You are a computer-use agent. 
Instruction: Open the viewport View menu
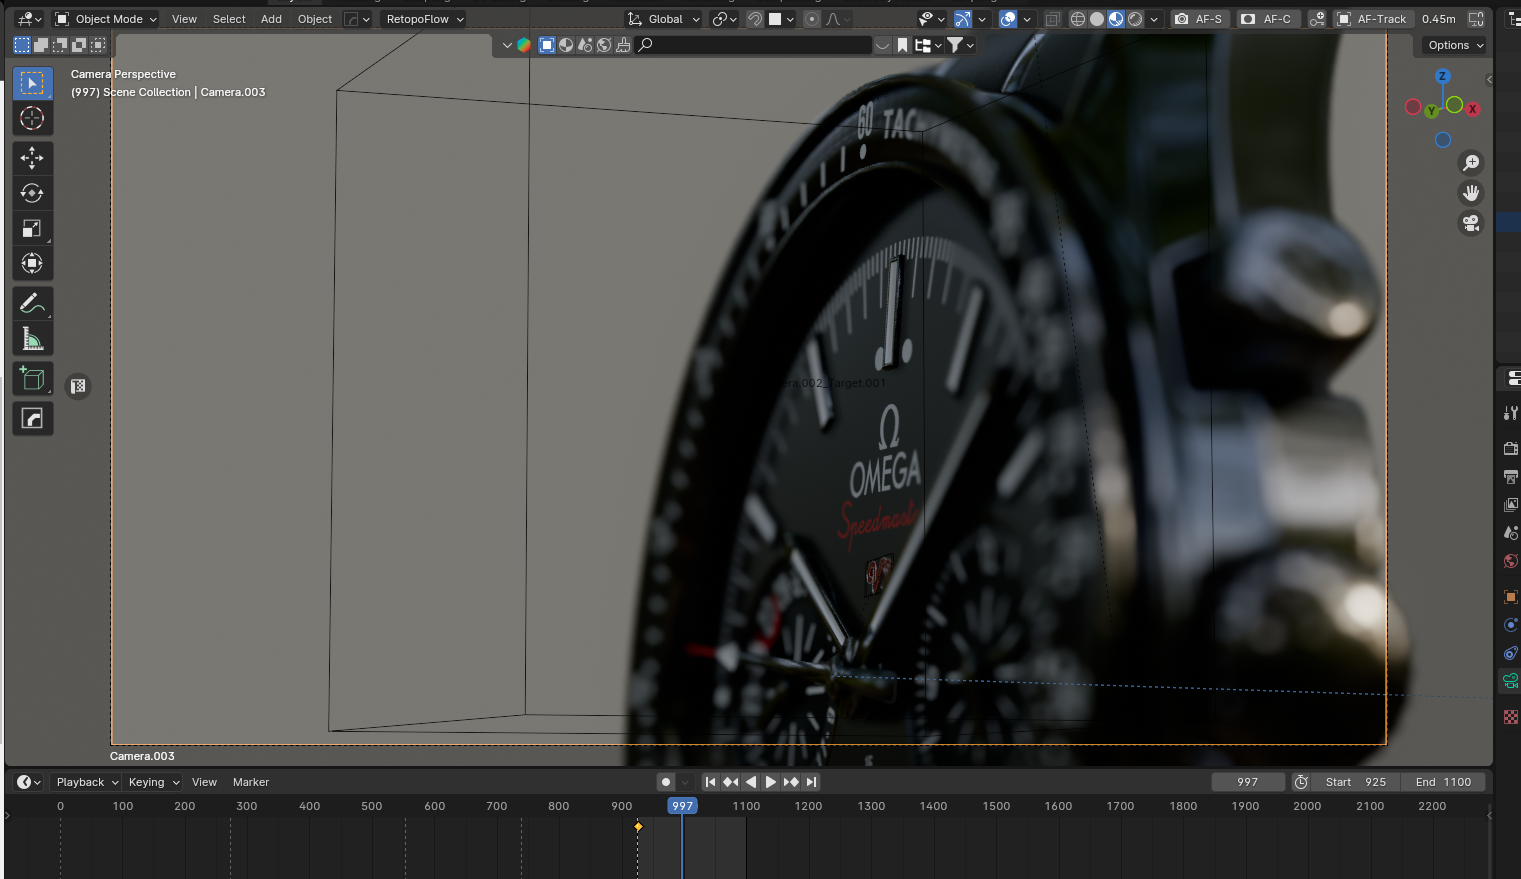[x=184, y=19]
